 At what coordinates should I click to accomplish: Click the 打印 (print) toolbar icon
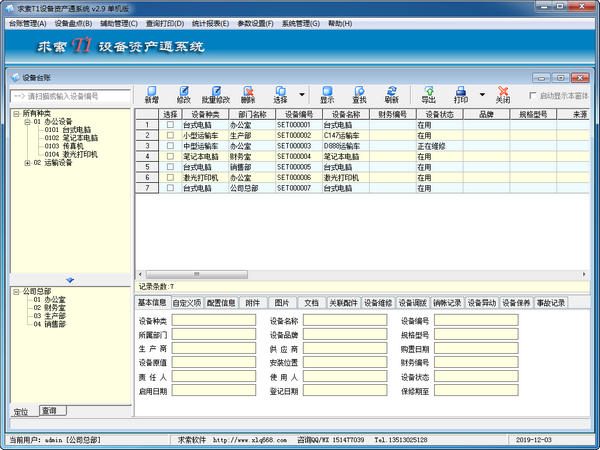pos(461,95)
